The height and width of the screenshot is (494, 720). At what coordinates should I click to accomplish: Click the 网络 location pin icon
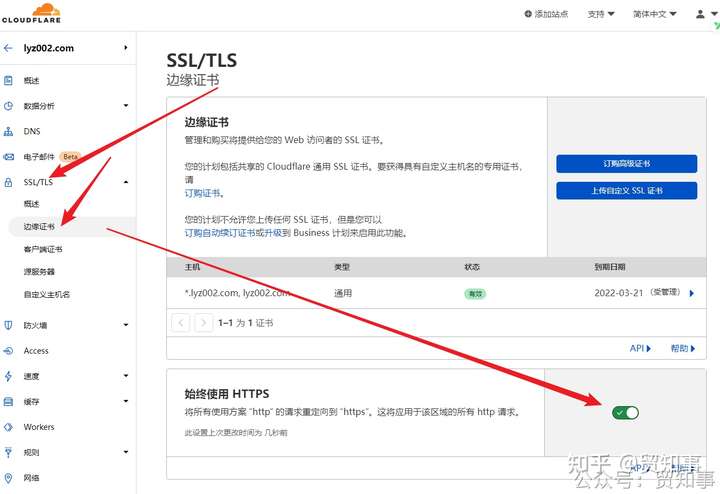pos(8,478)
